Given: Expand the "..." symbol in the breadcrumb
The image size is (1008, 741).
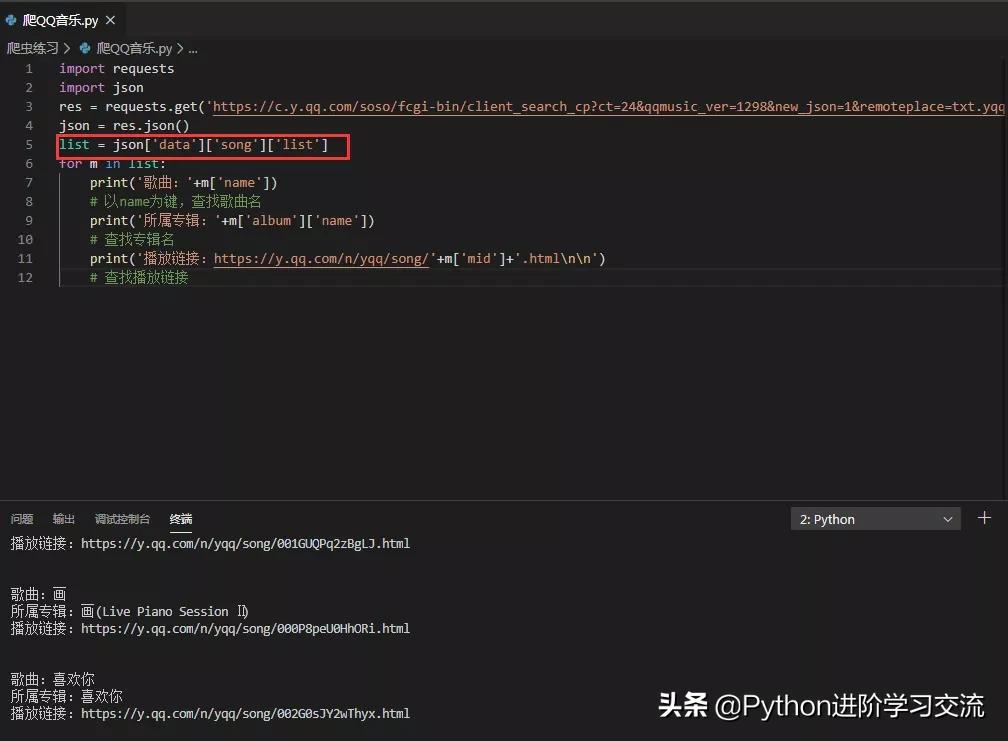Looking at the screenshot, I should (193, 47).
